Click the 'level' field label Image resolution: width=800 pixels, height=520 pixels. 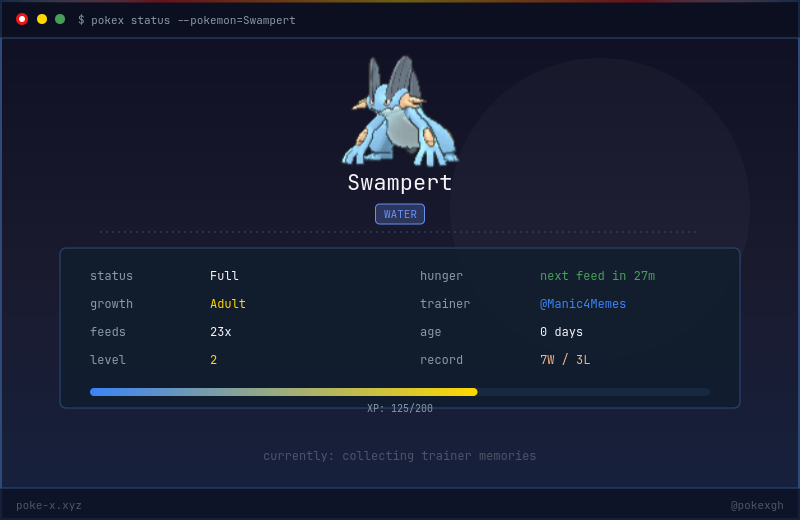[108, 360]
